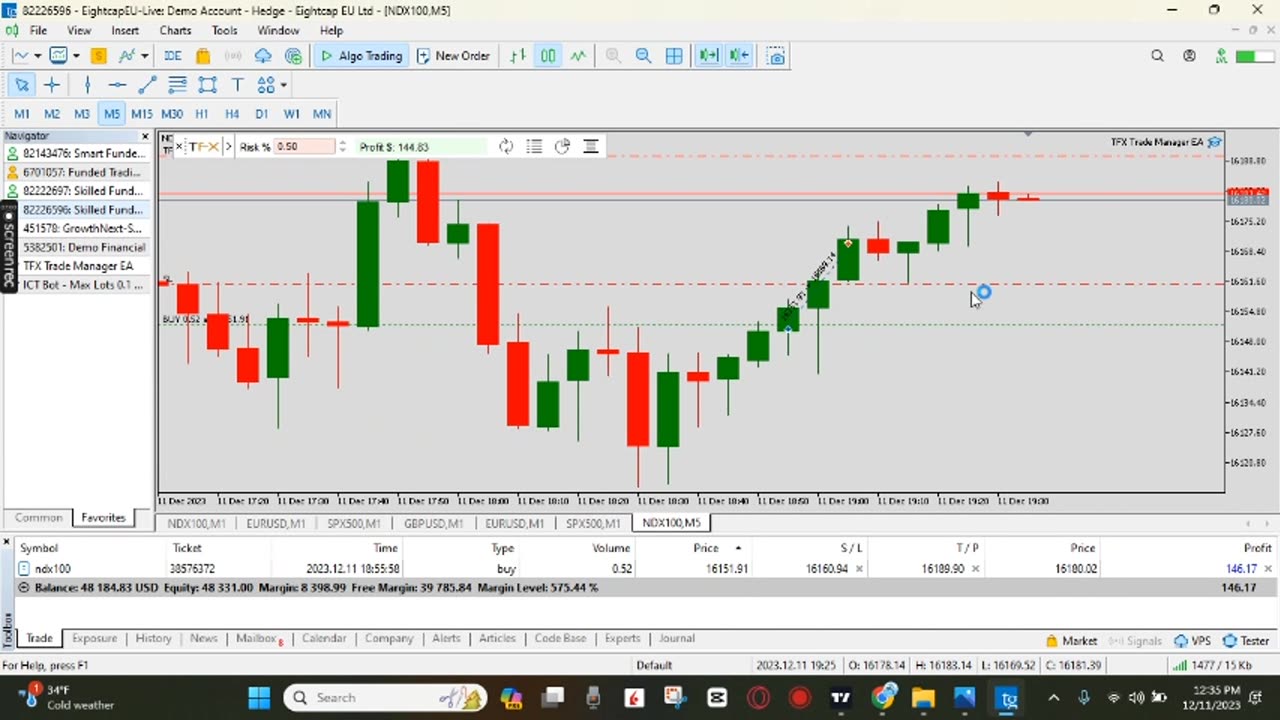The height and width of the screenshot is (720, 1280).
Task: Open the weather widget in taskbar
Action: pos(68,697)
